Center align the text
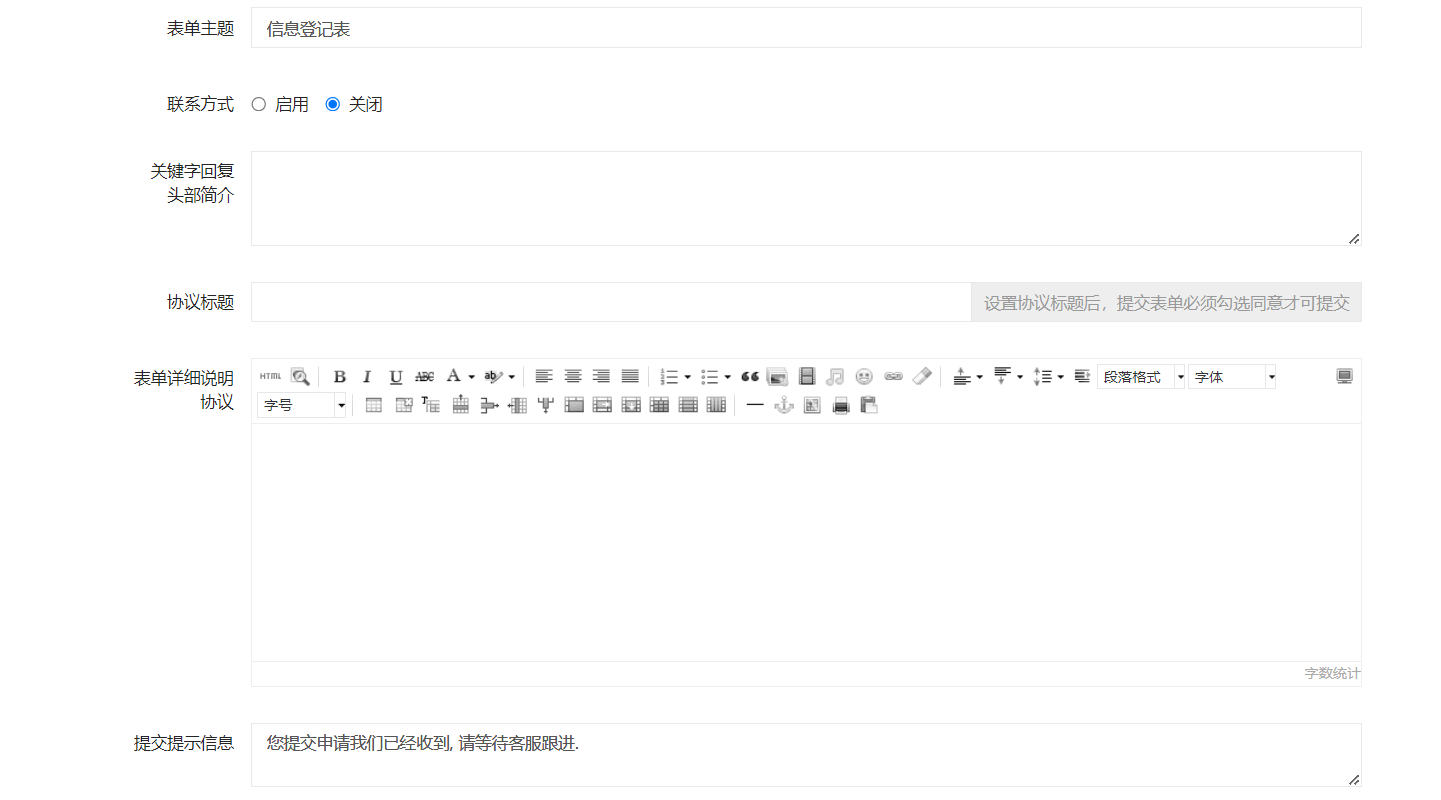Image resolution: width=1441 pixels, height=800 pixels. tap(573, 376)
